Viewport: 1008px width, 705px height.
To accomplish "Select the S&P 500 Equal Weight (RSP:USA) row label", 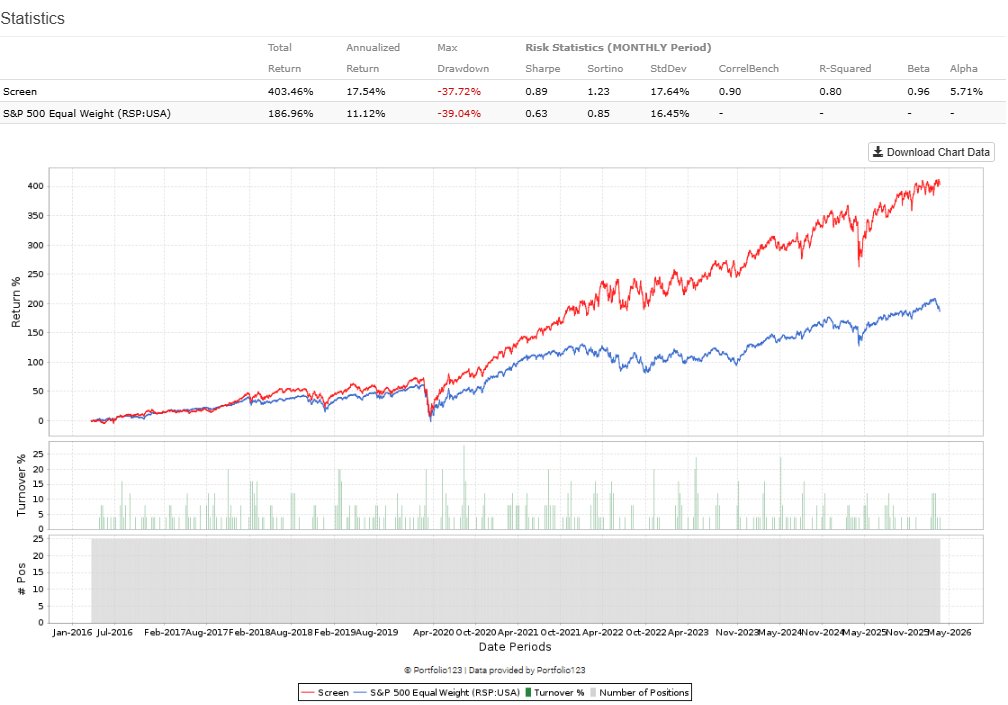I will point(87,114).
